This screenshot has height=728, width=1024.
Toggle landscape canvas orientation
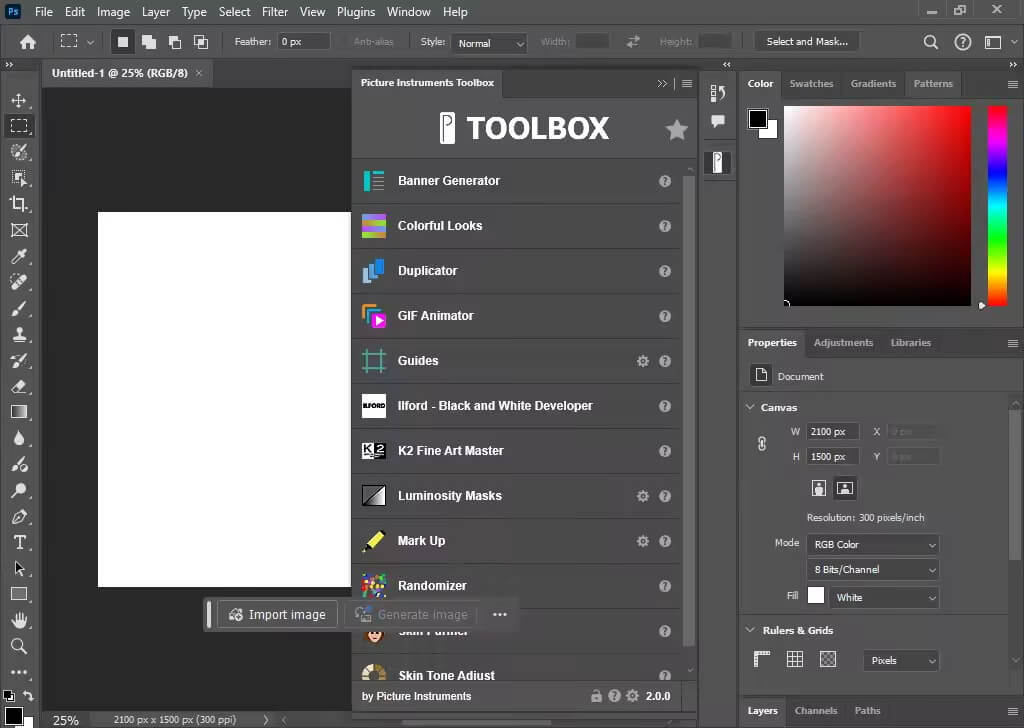844,488
